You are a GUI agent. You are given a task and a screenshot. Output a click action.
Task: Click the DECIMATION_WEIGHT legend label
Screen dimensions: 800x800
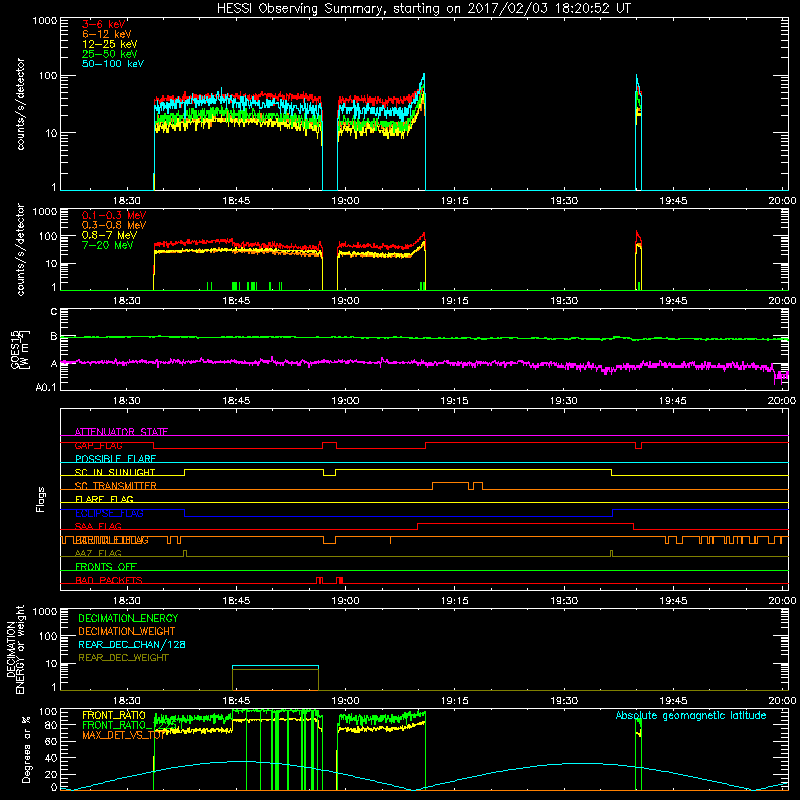tap(127, 631)
